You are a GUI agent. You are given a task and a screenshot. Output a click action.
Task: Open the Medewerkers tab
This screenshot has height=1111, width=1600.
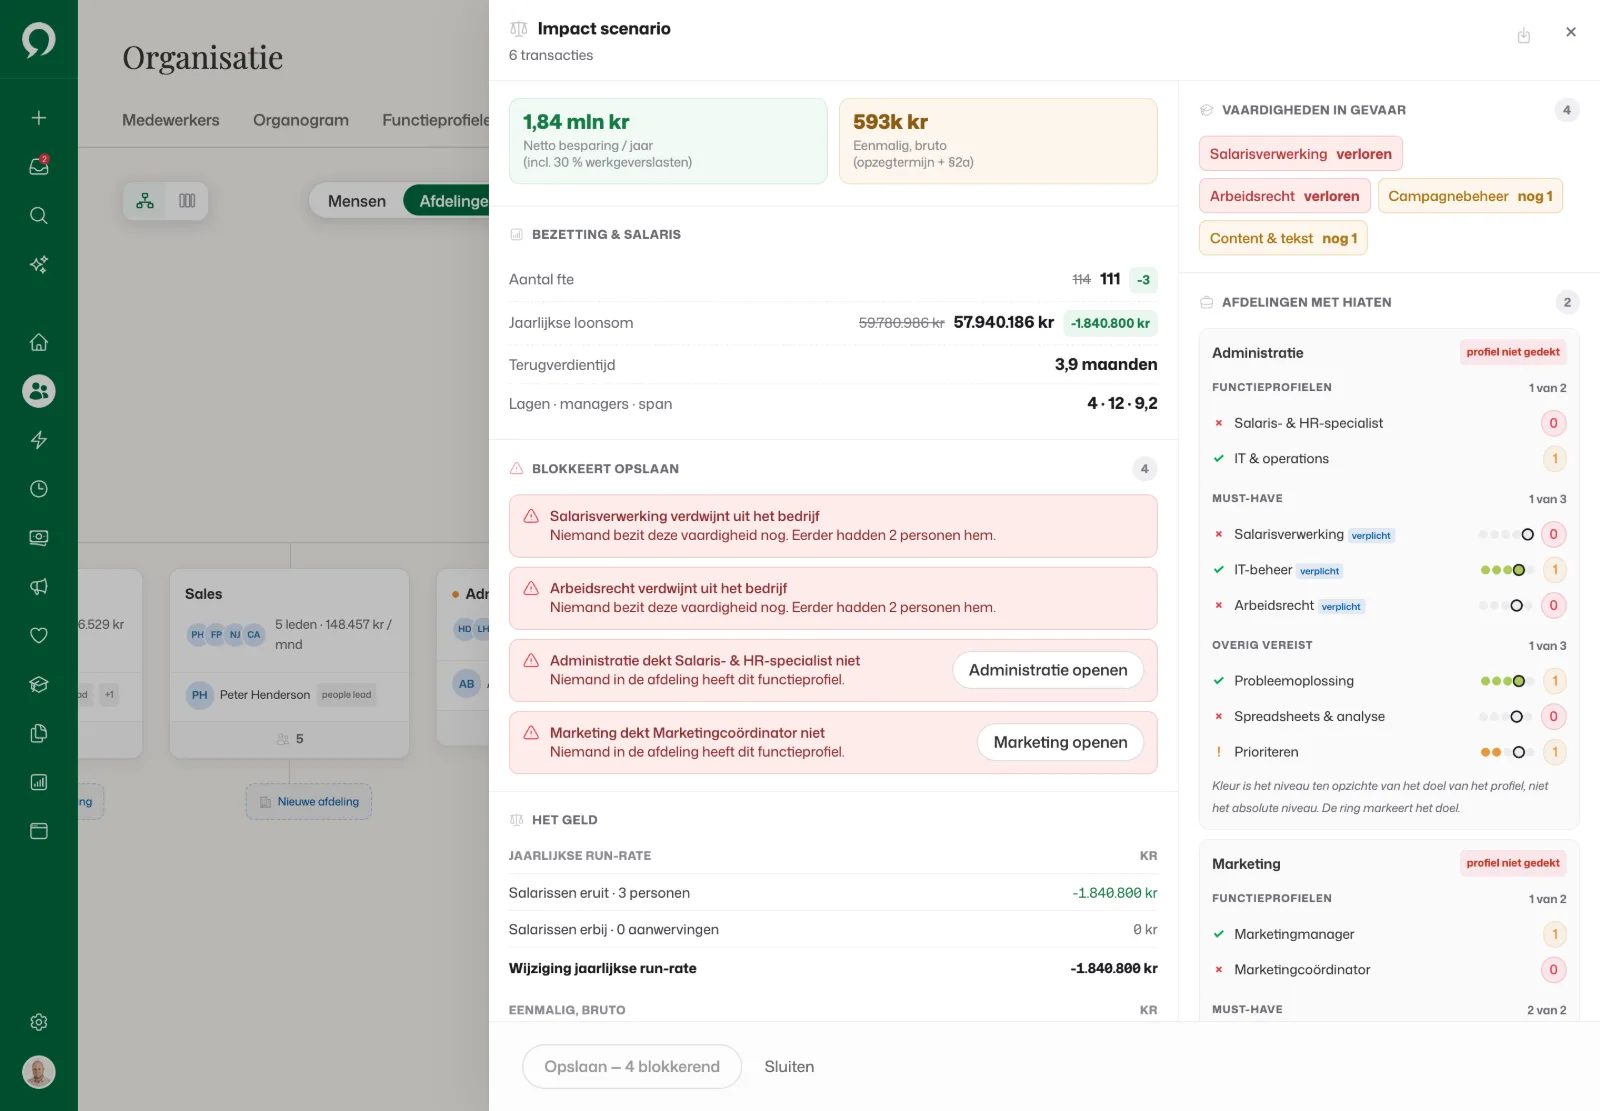point(171,120)
